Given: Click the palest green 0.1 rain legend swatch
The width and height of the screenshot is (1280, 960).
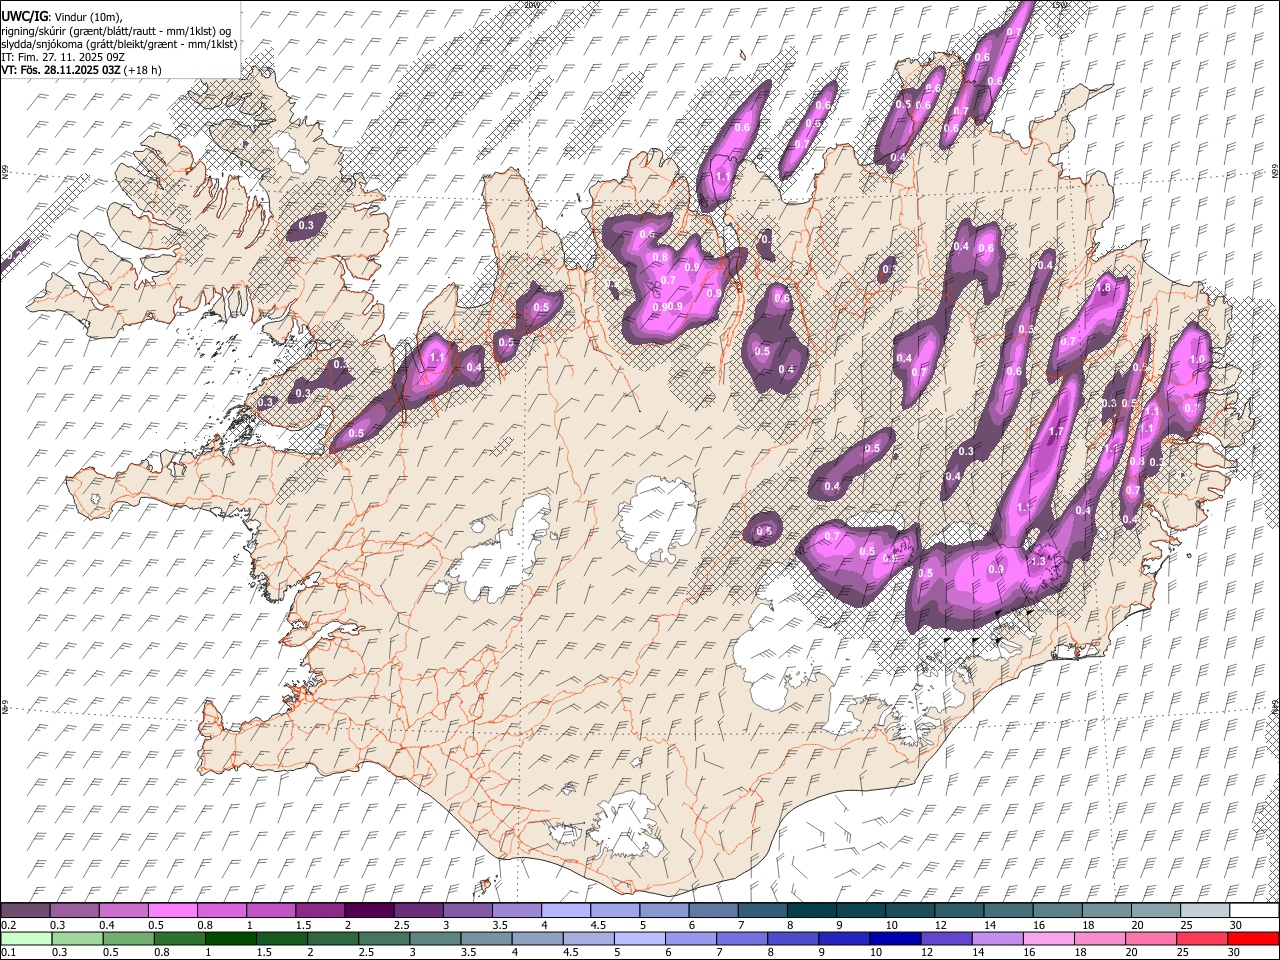Looking at the screenshot, I should tap(25, 938).
